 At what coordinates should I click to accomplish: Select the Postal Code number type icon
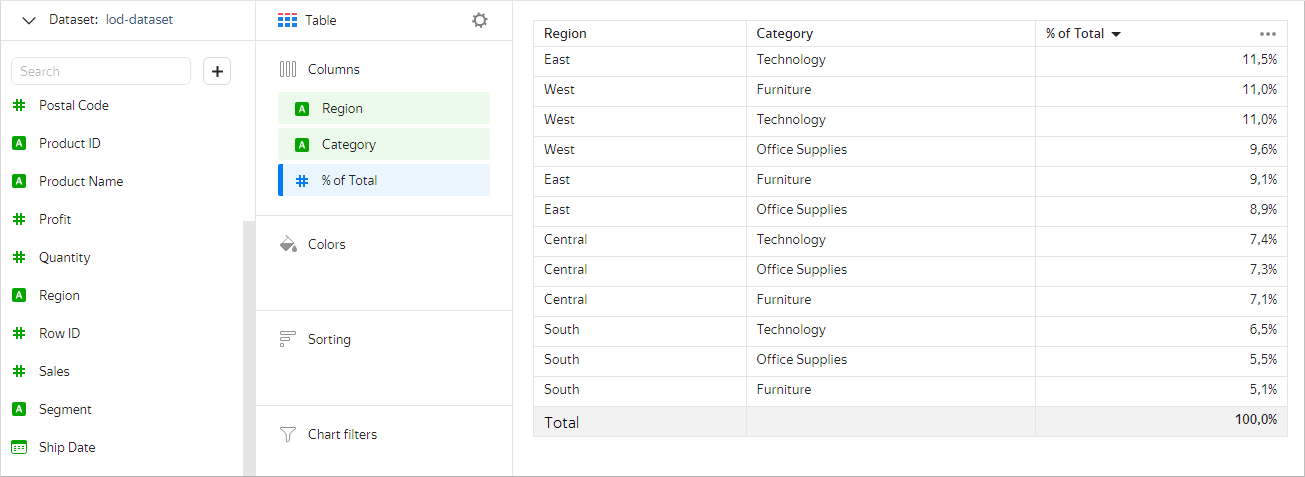[18, 105]
